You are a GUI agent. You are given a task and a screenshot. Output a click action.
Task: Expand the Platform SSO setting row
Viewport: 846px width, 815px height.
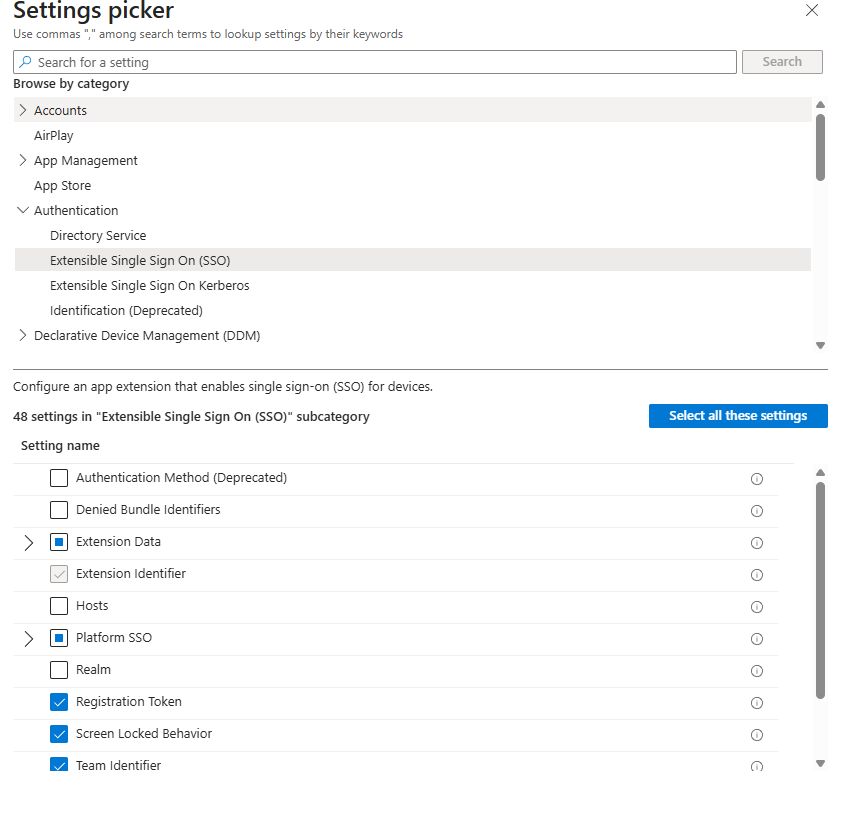point(28,639)
